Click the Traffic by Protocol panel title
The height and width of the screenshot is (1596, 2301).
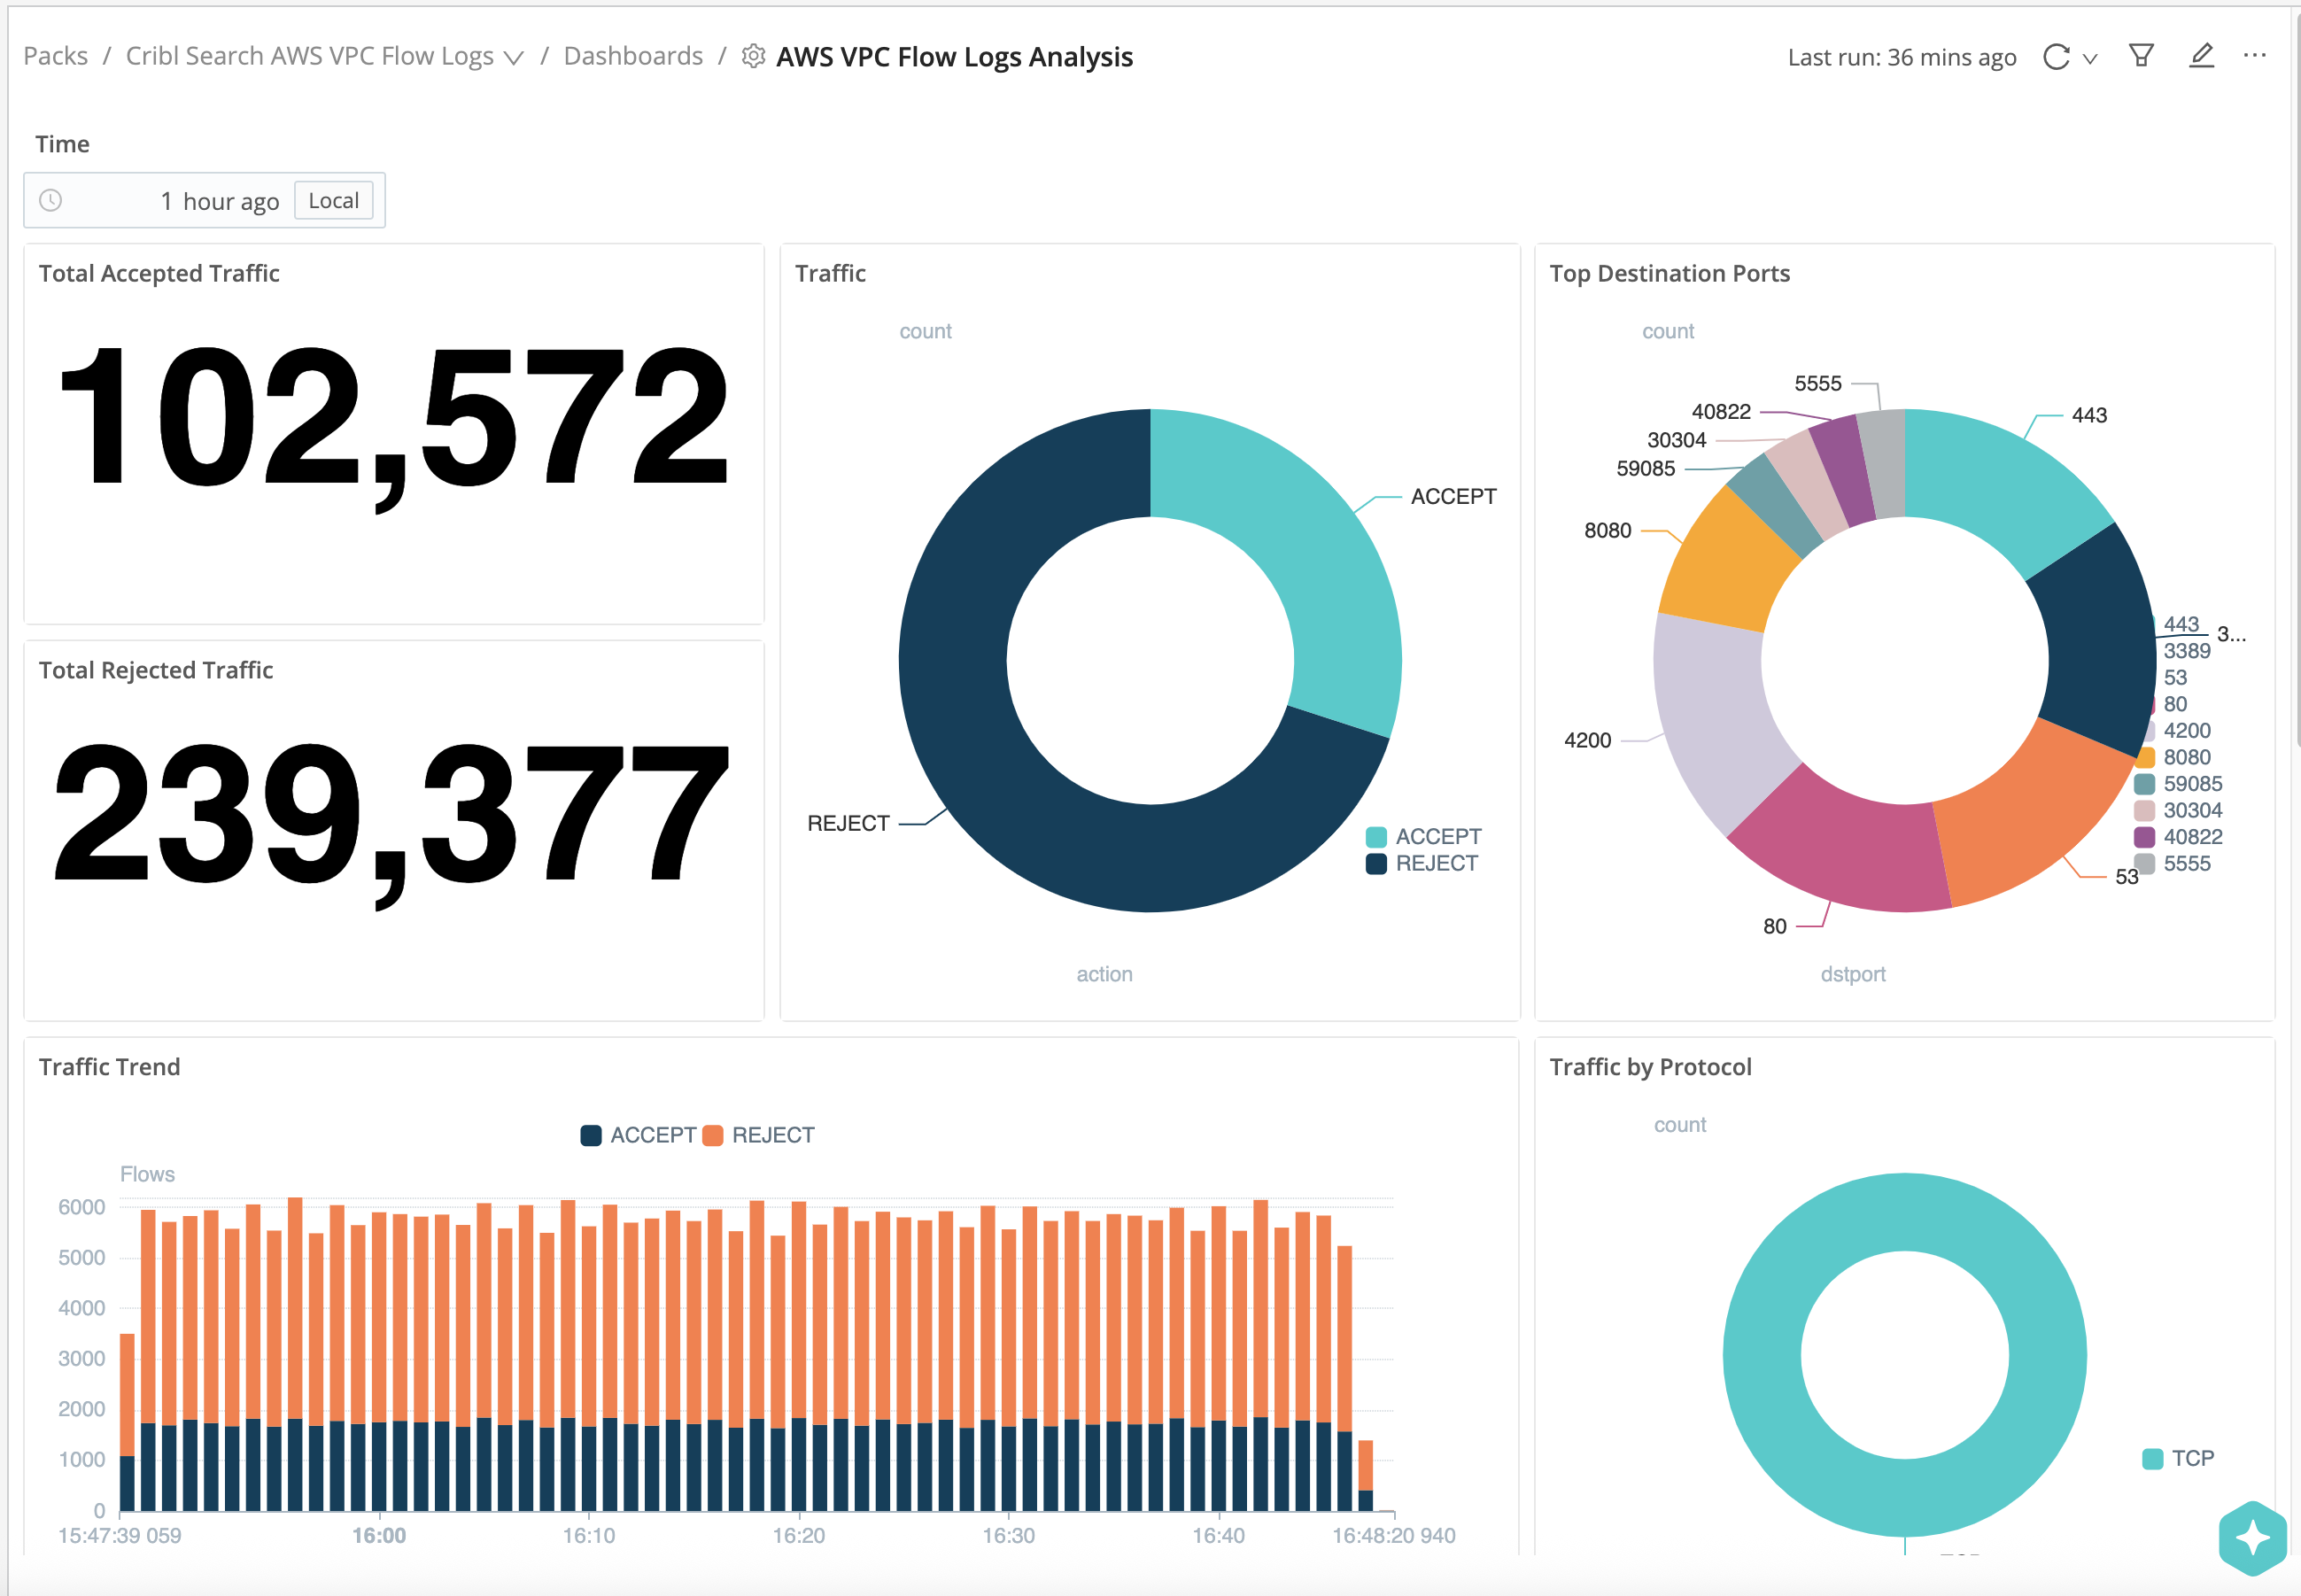(x=1651, y=1067)
